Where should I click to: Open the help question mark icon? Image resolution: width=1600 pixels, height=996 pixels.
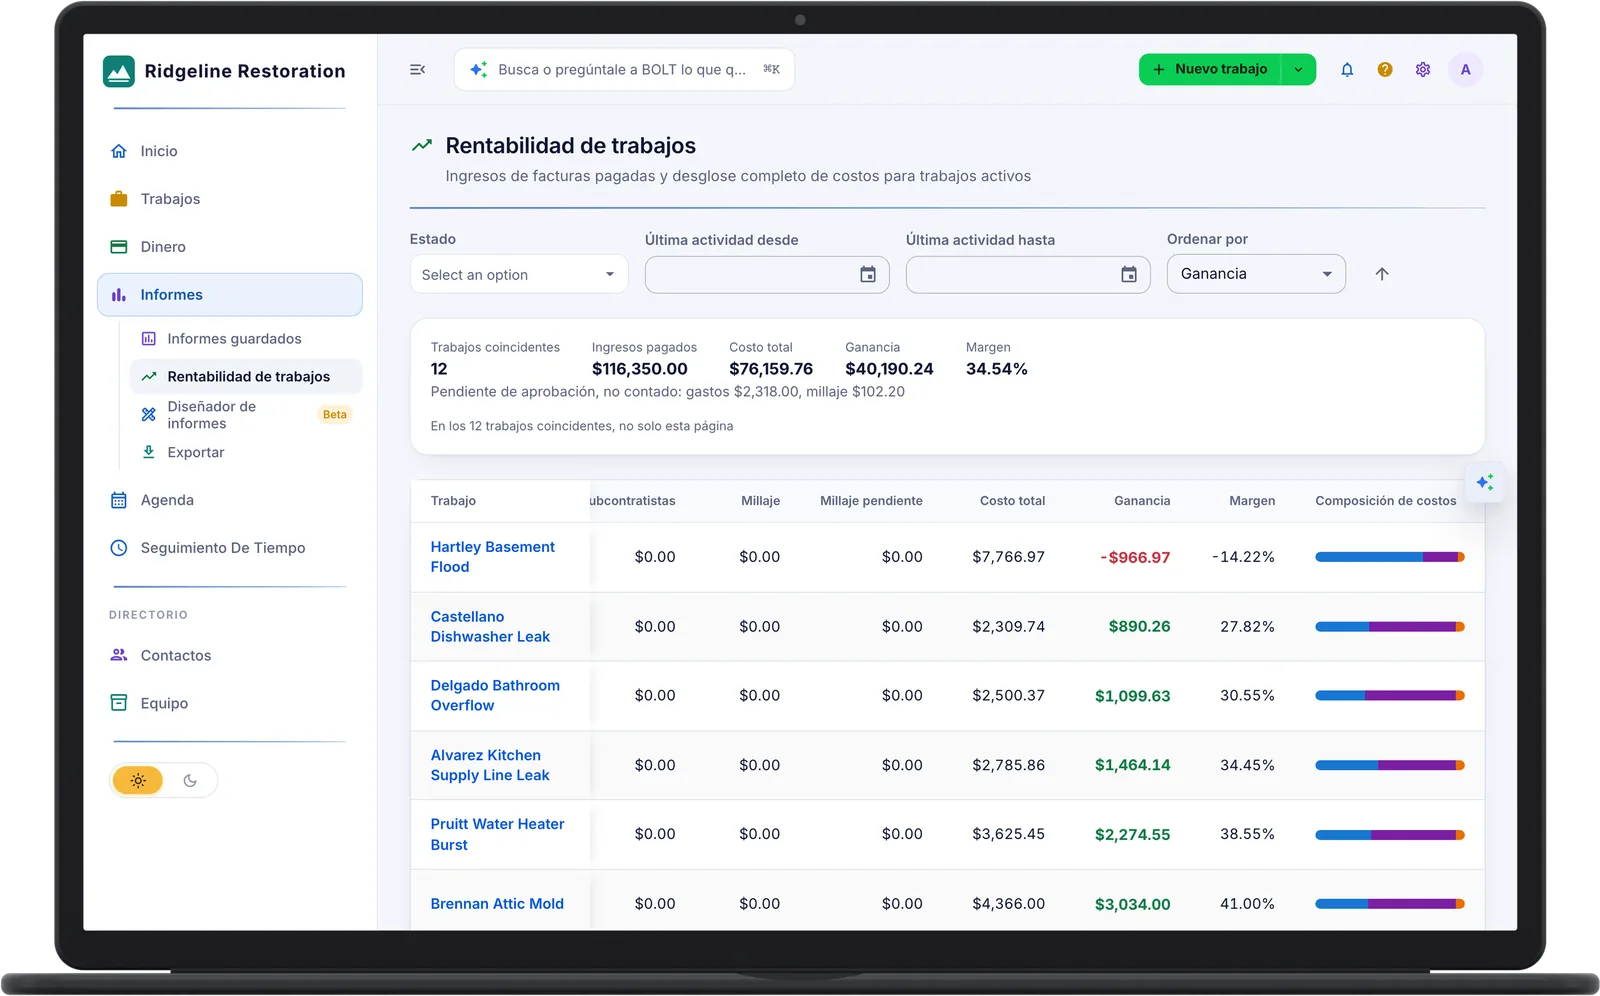[x=1385, y=70]
